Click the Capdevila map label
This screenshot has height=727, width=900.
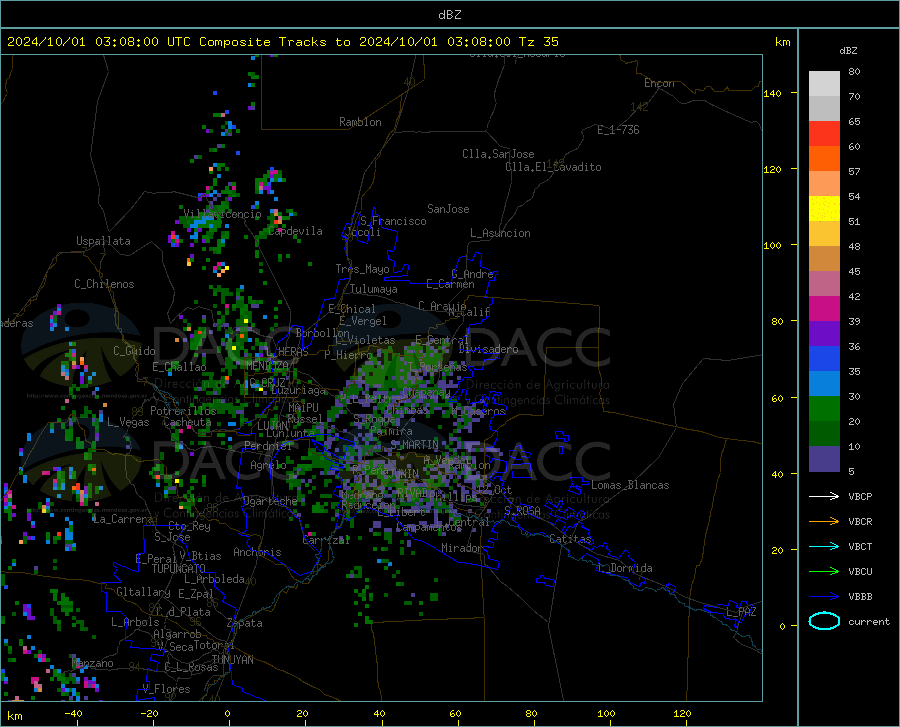[x=295, y=231]
